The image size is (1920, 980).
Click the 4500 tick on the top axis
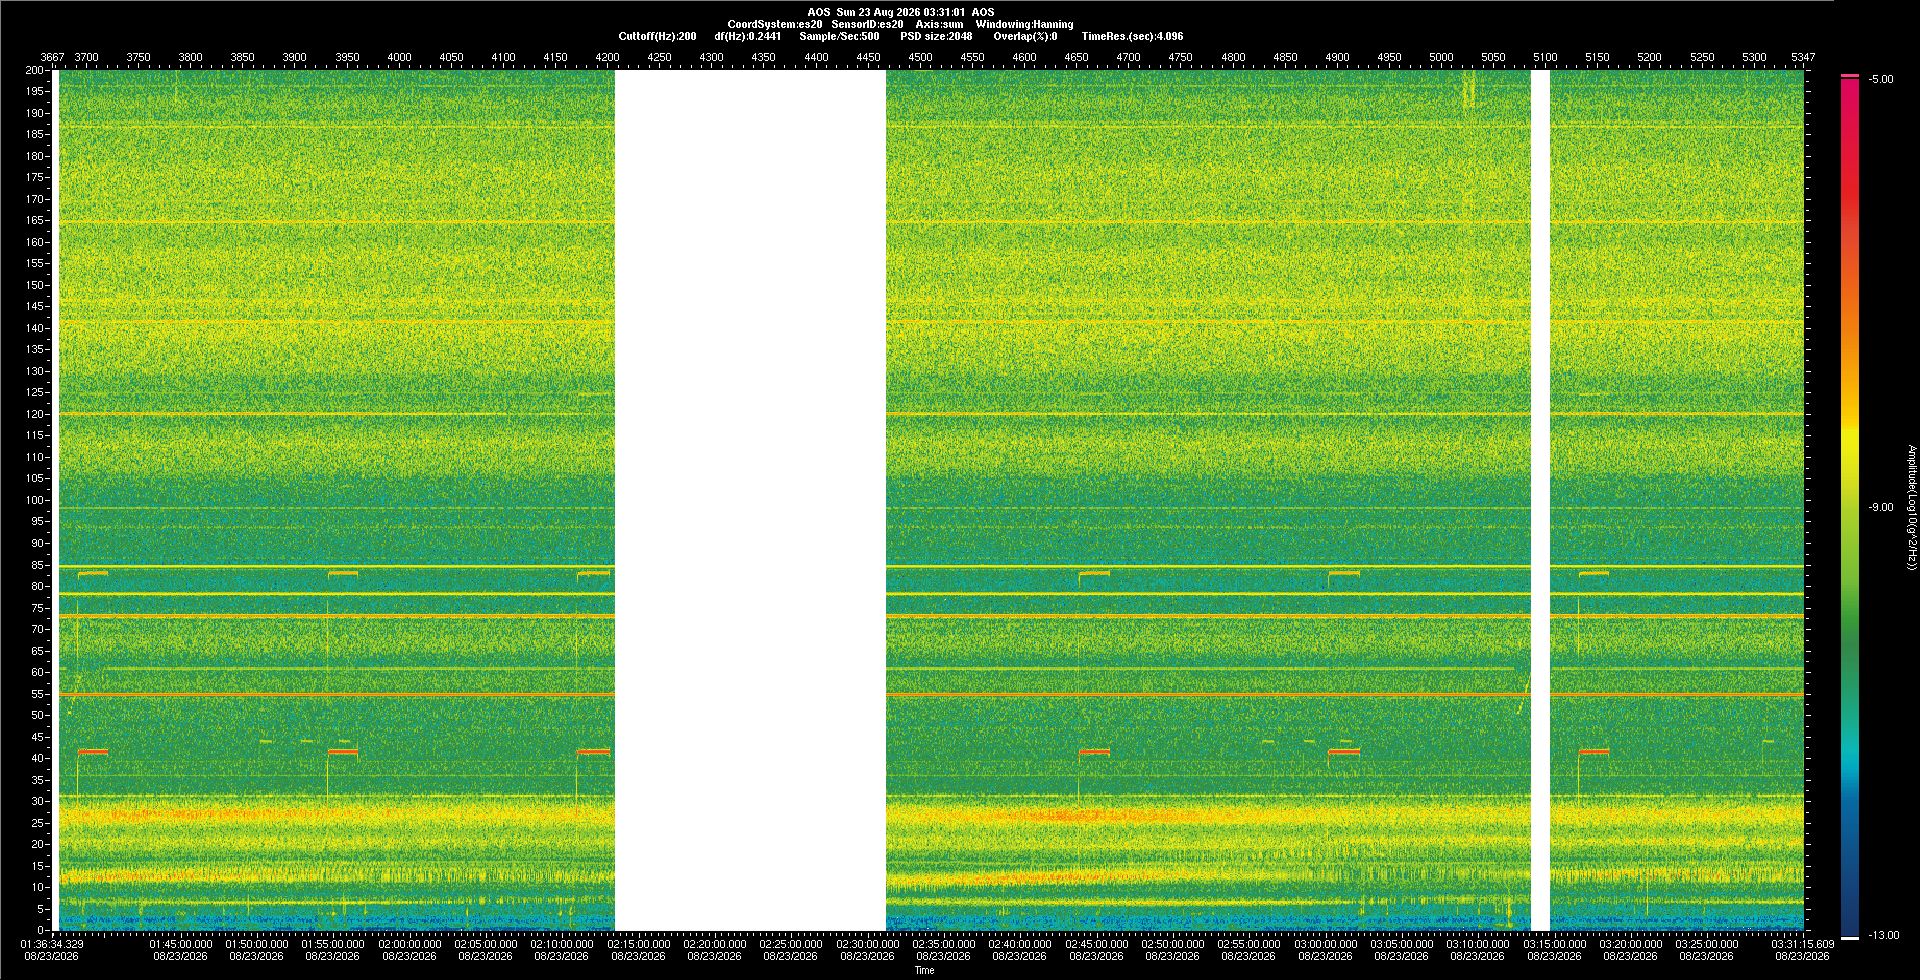[x=920, y=57]
